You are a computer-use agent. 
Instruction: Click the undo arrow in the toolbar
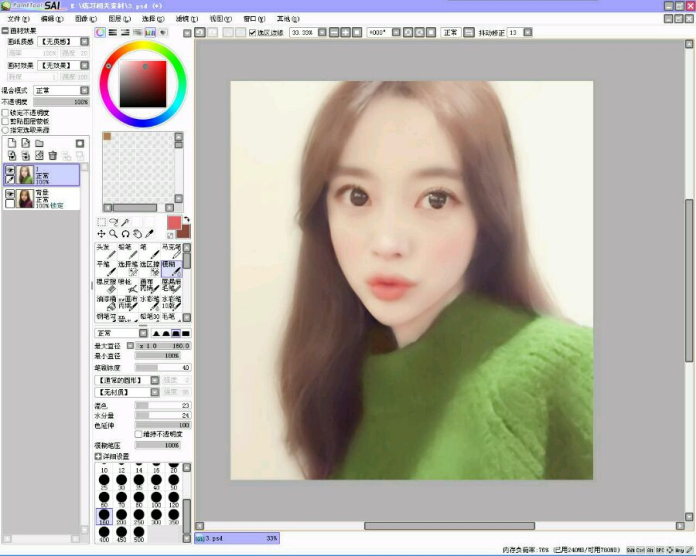200,32
